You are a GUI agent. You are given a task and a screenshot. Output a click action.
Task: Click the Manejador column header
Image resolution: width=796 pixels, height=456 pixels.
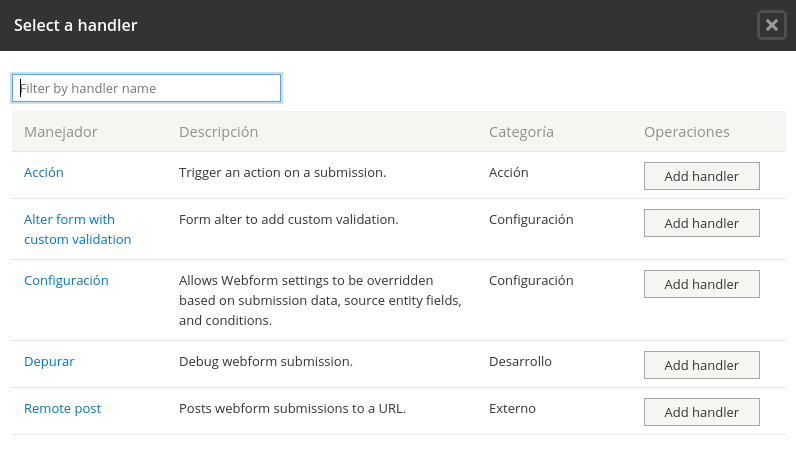tap(60, 132)
